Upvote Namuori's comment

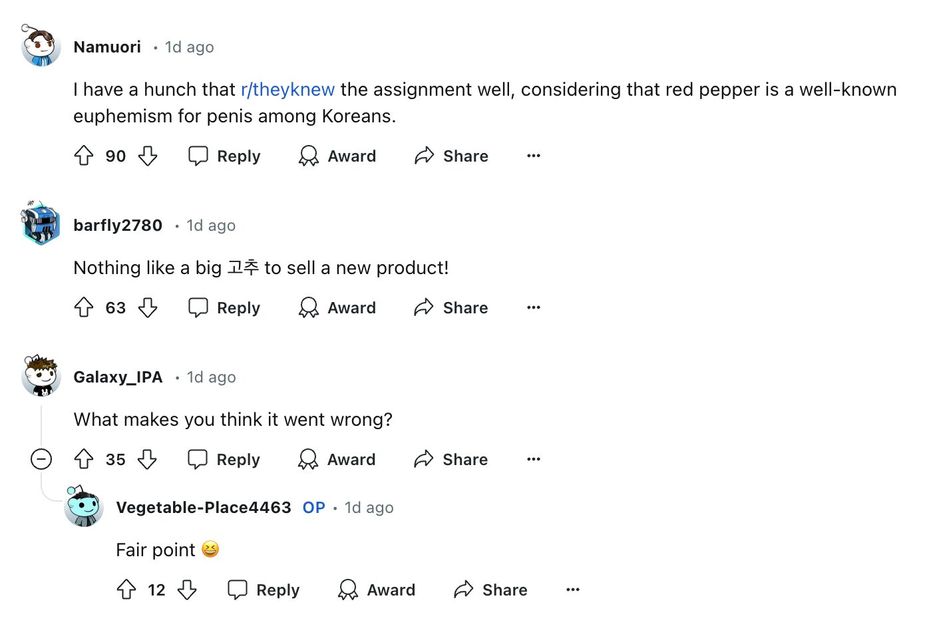tap(84, 156)
